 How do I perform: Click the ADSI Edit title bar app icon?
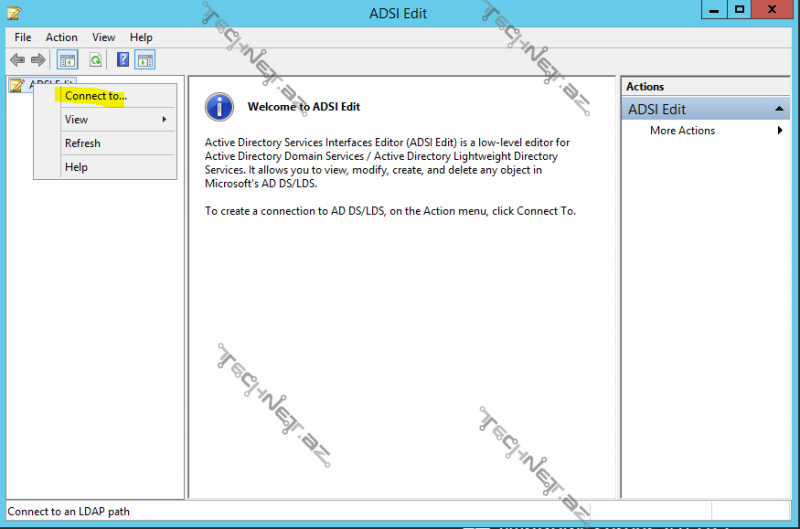(13, 12)
